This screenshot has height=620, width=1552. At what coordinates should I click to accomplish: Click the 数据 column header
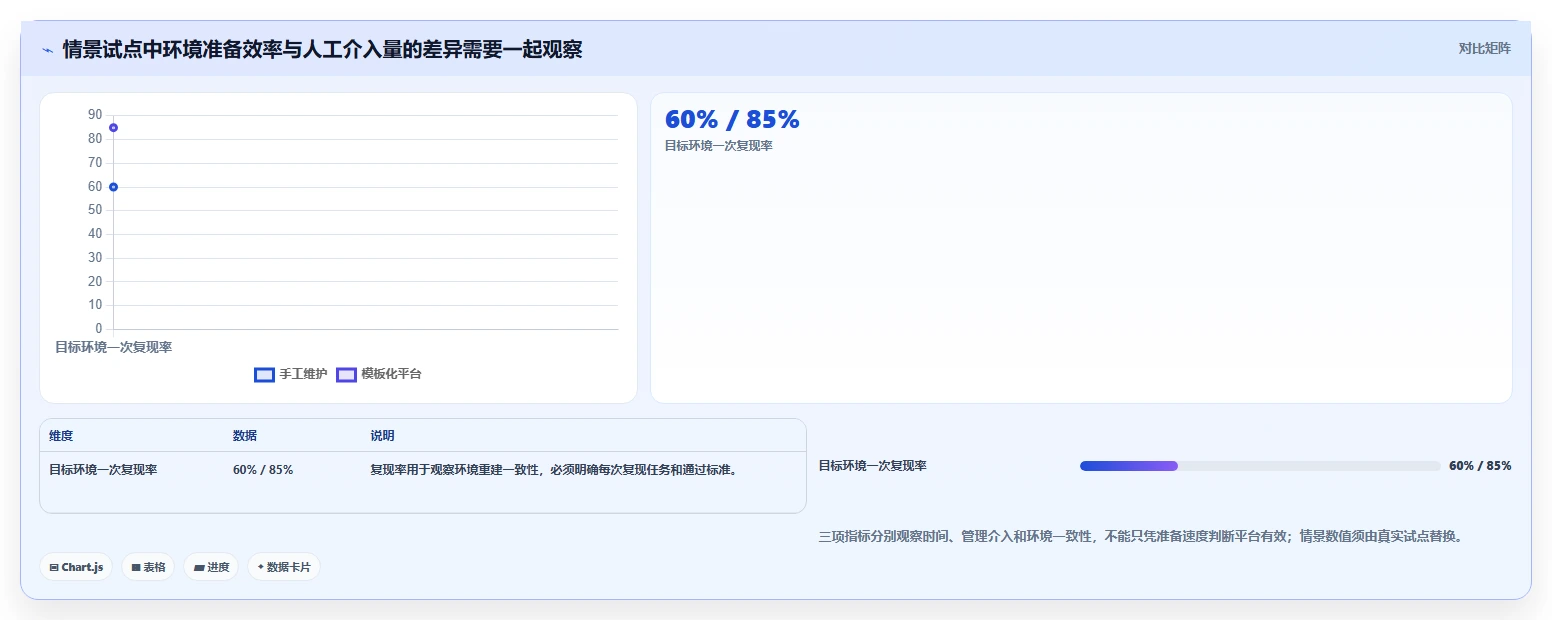(x=245, y=436)
